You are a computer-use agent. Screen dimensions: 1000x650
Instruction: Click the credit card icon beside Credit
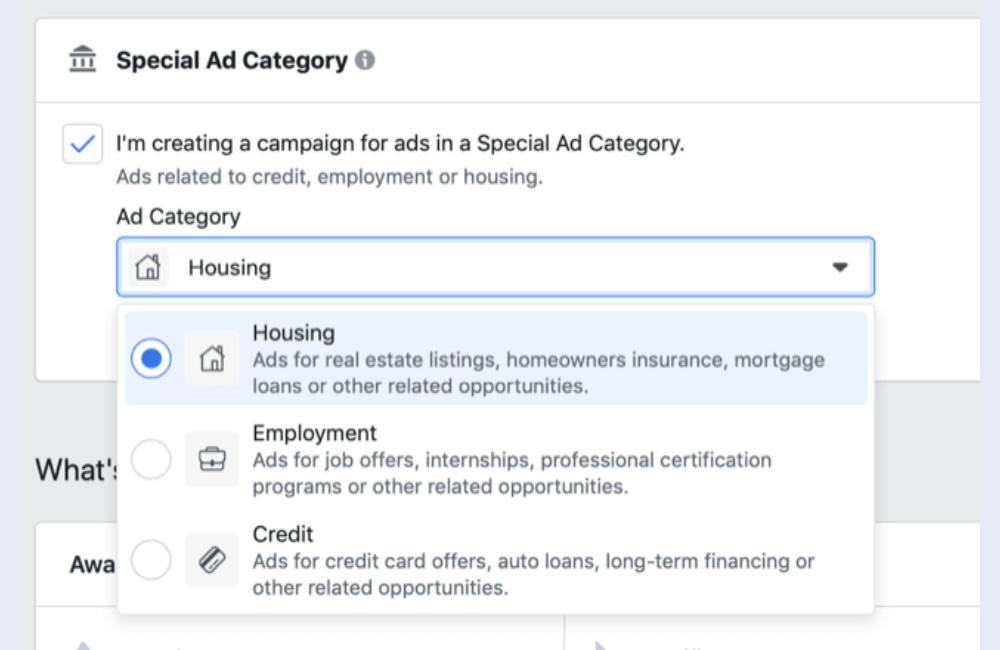[x=212, y=560]
